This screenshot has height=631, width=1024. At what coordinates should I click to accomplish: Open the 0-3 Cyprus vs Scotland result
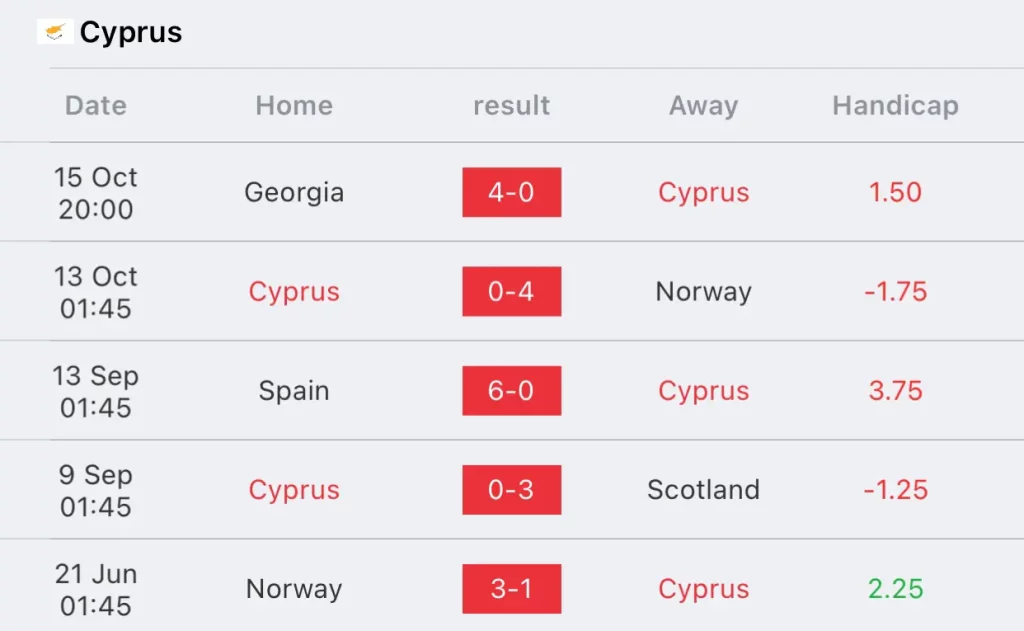point(511,490)
